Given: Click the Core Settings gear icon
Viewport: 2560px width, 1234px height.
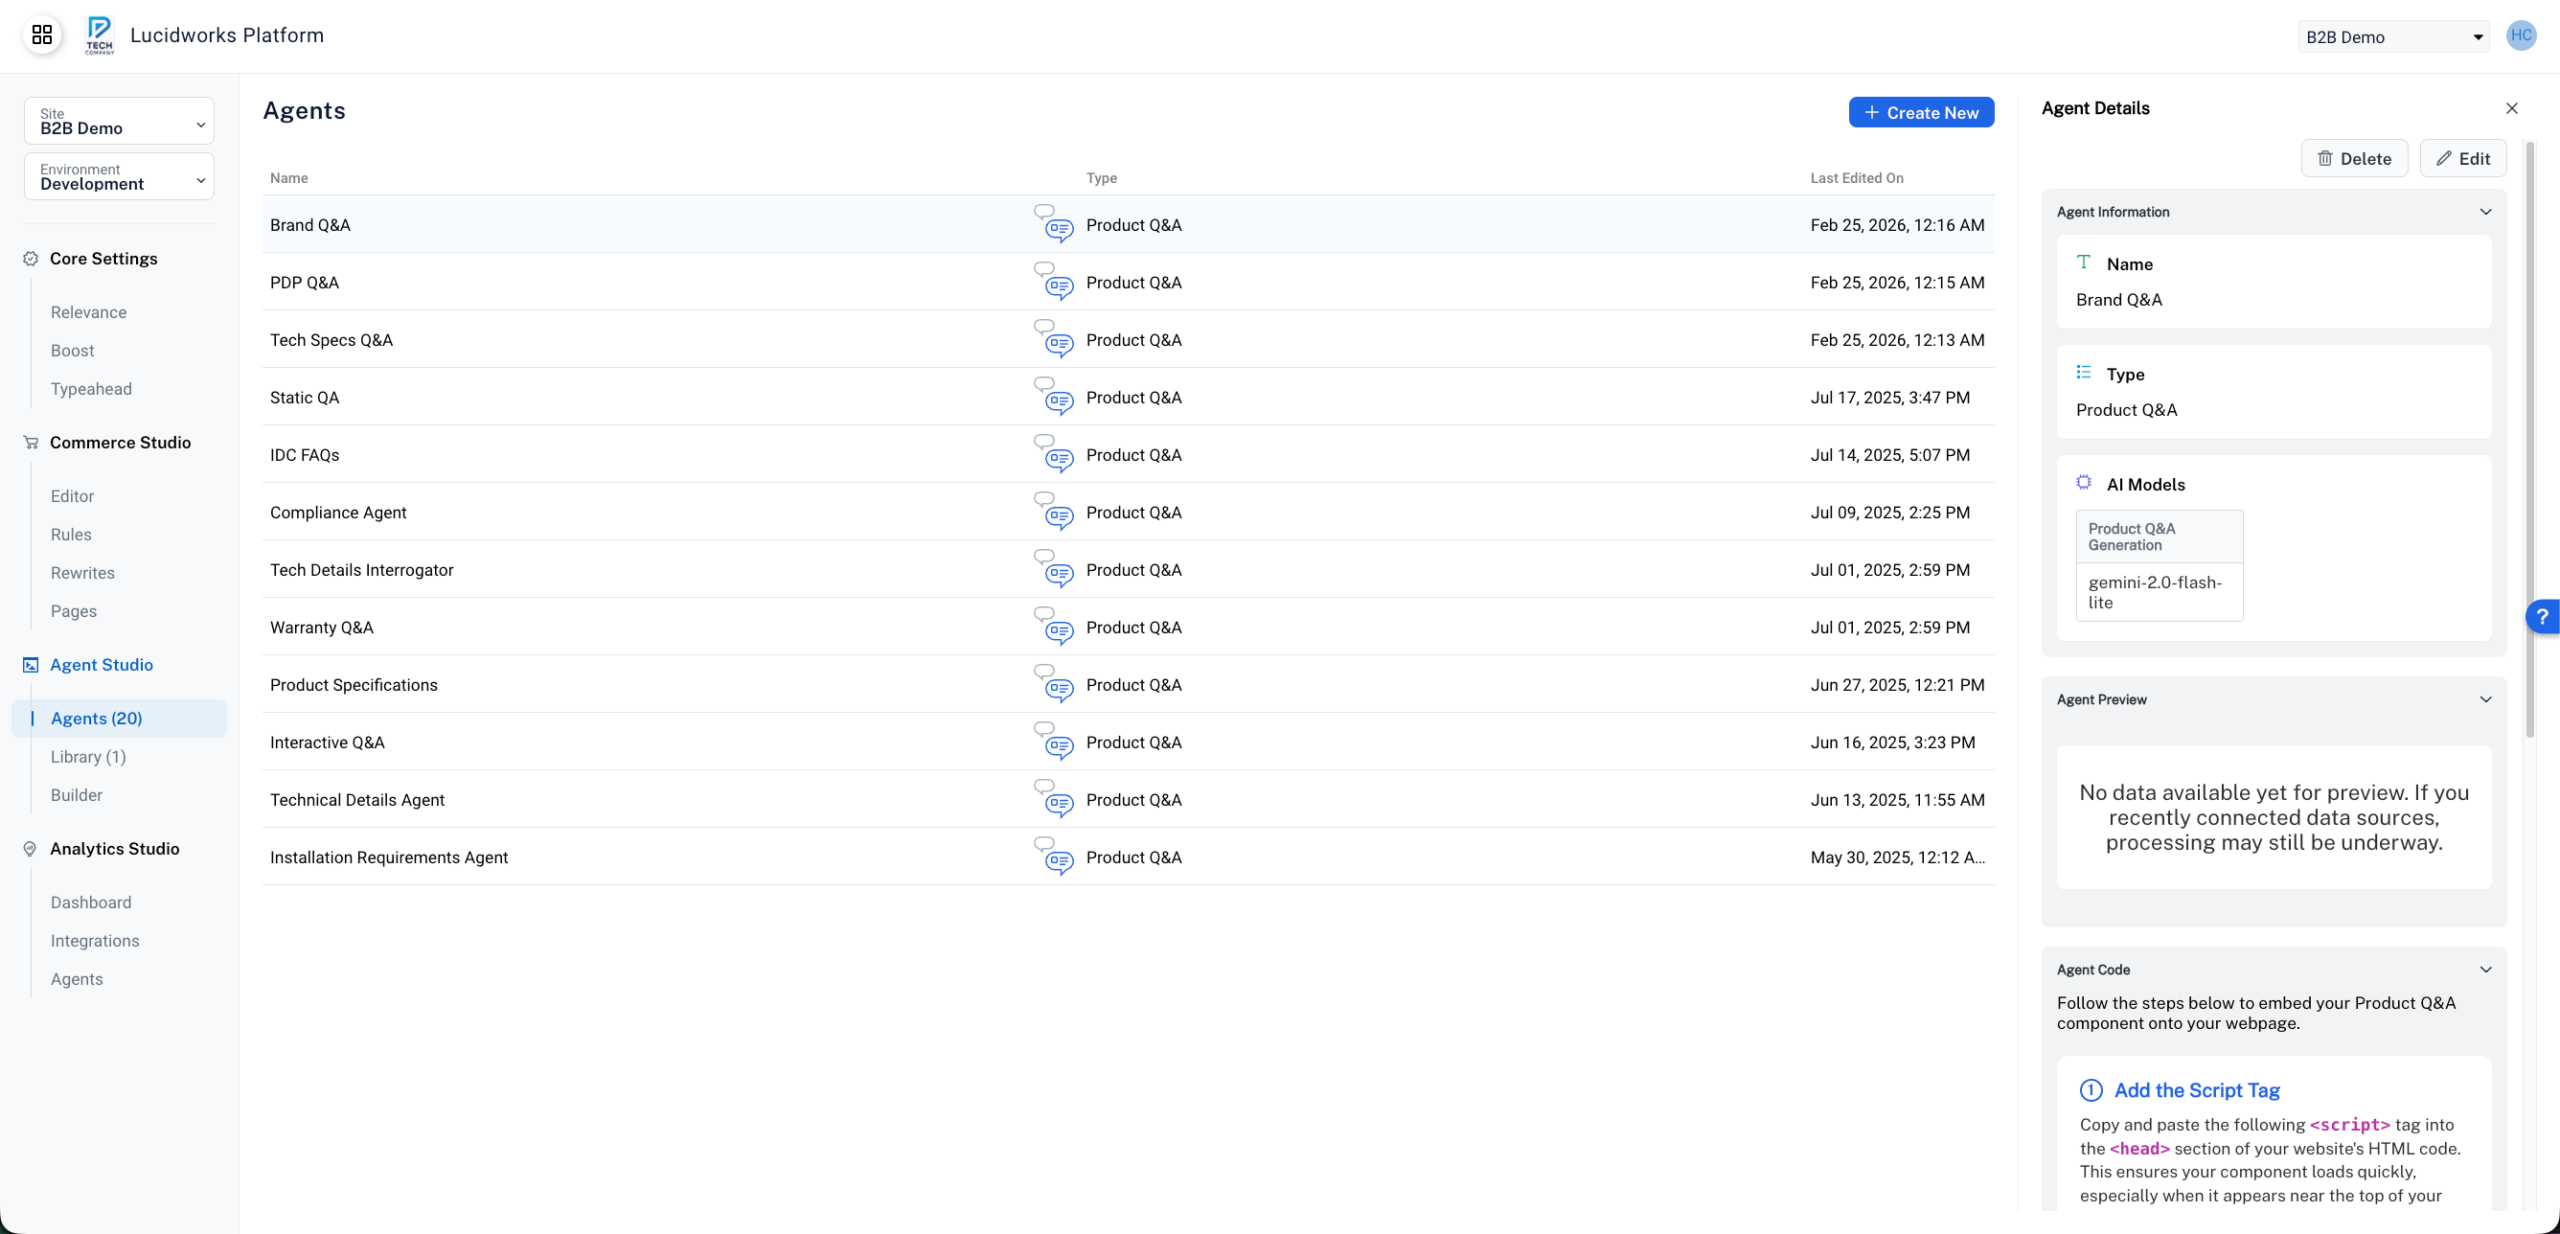Looking at the screenshot, I should tap(31, 259).
